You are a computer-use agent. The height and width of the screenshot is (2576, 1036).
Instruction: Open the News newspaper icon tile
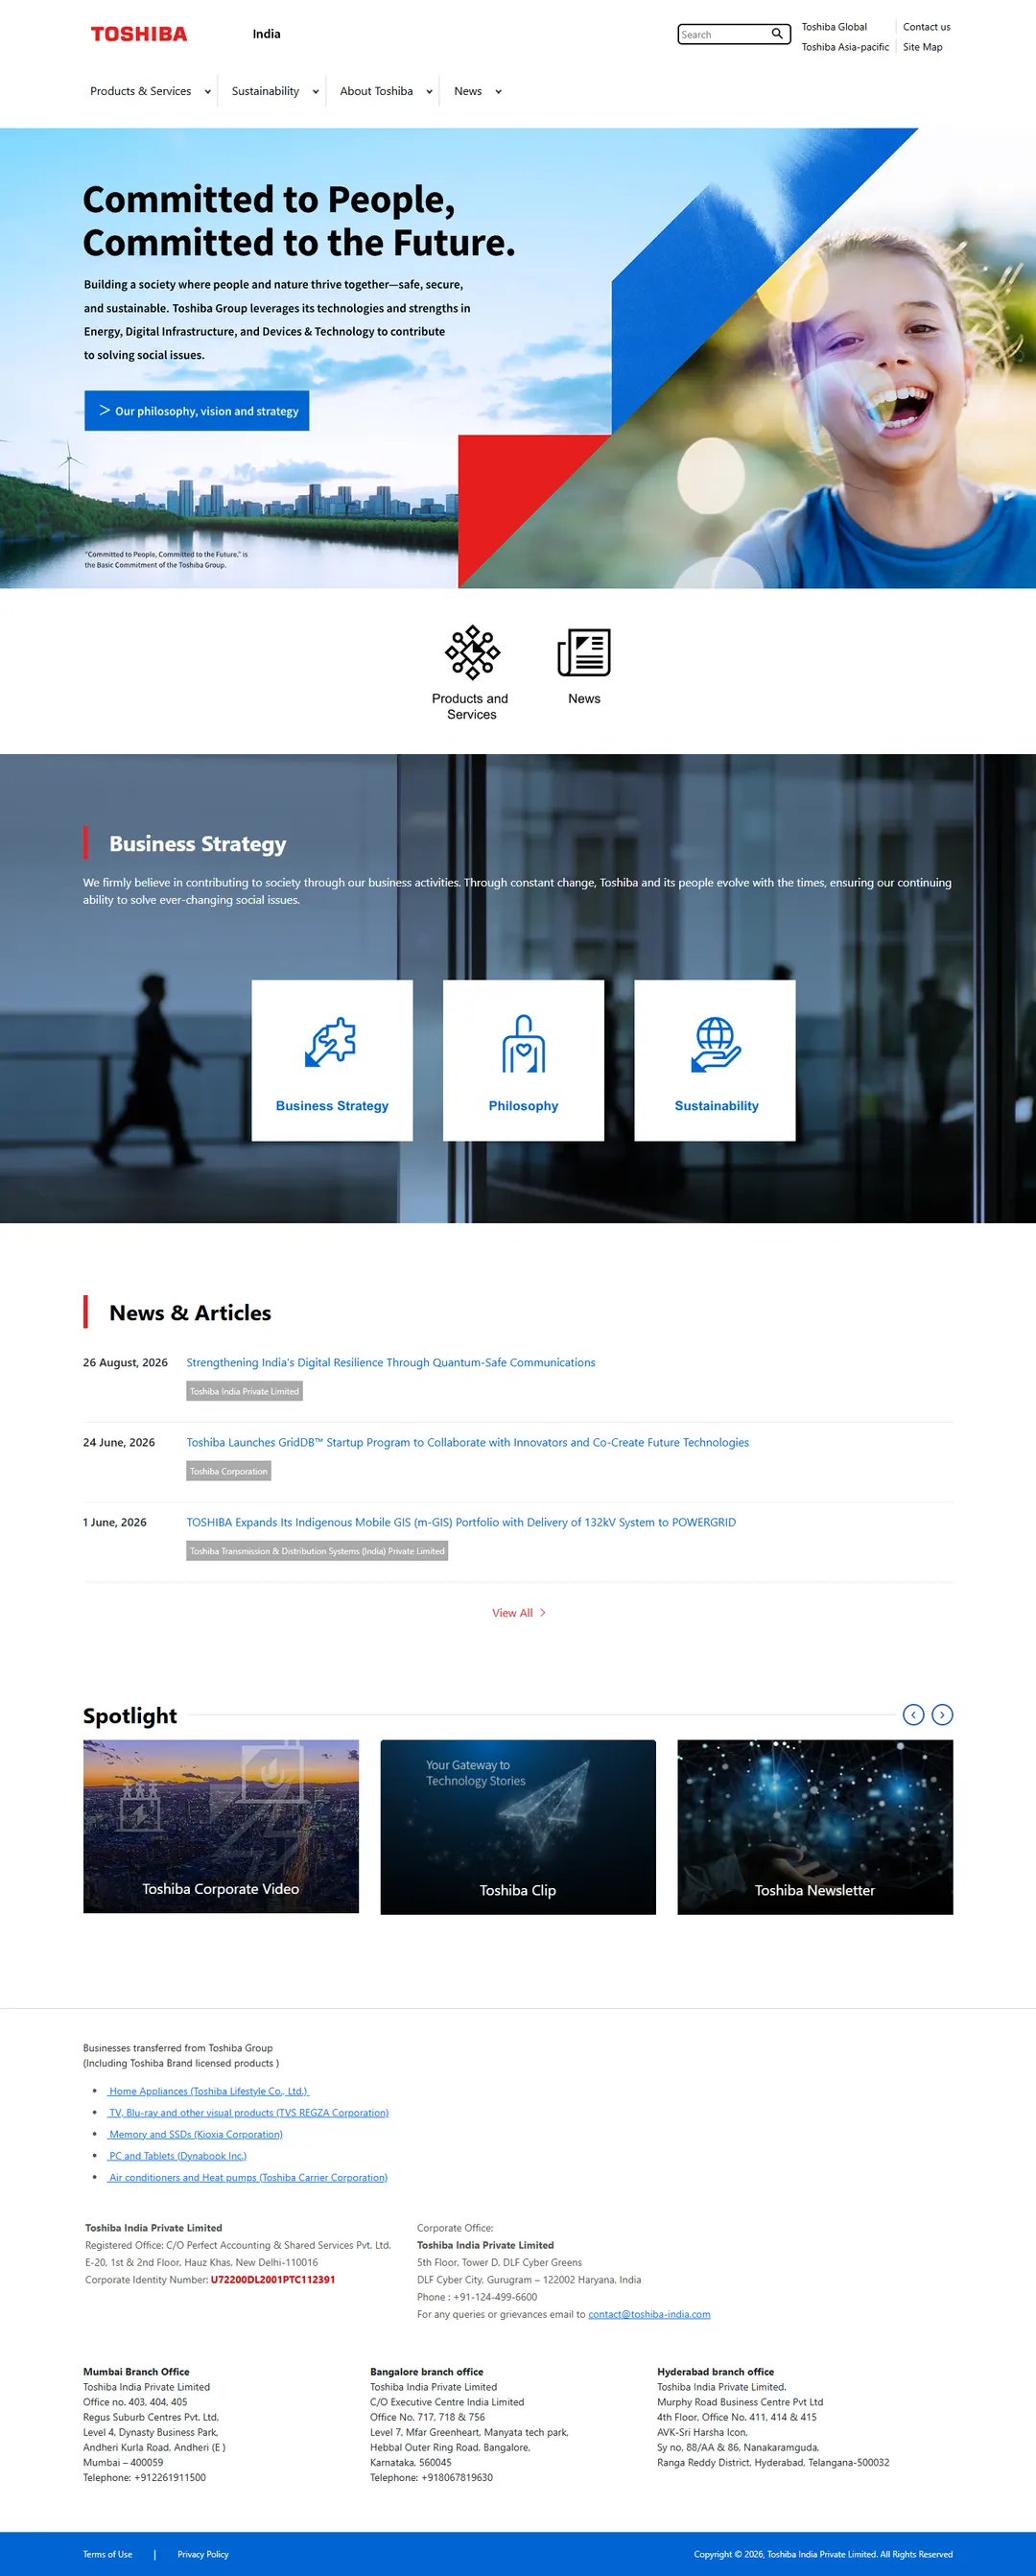pyautogui.click(x=584, y=666)
